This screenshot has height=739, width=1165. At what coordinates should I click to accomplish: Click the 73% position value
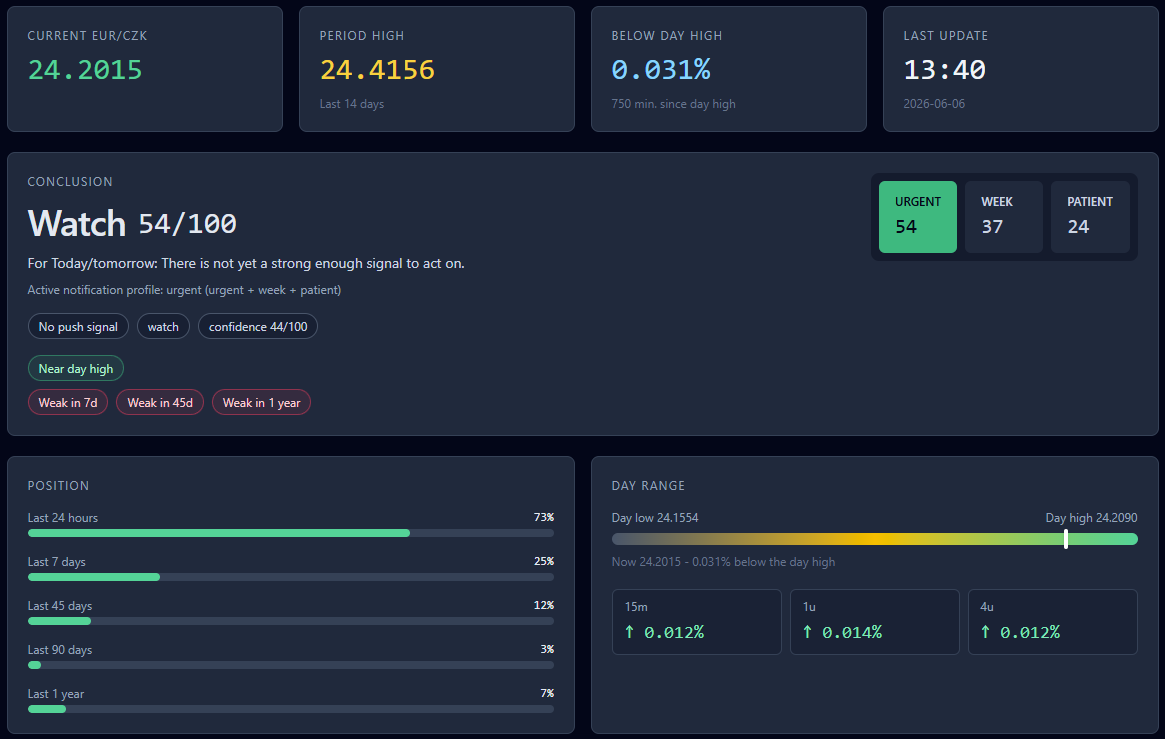[544, 517]
